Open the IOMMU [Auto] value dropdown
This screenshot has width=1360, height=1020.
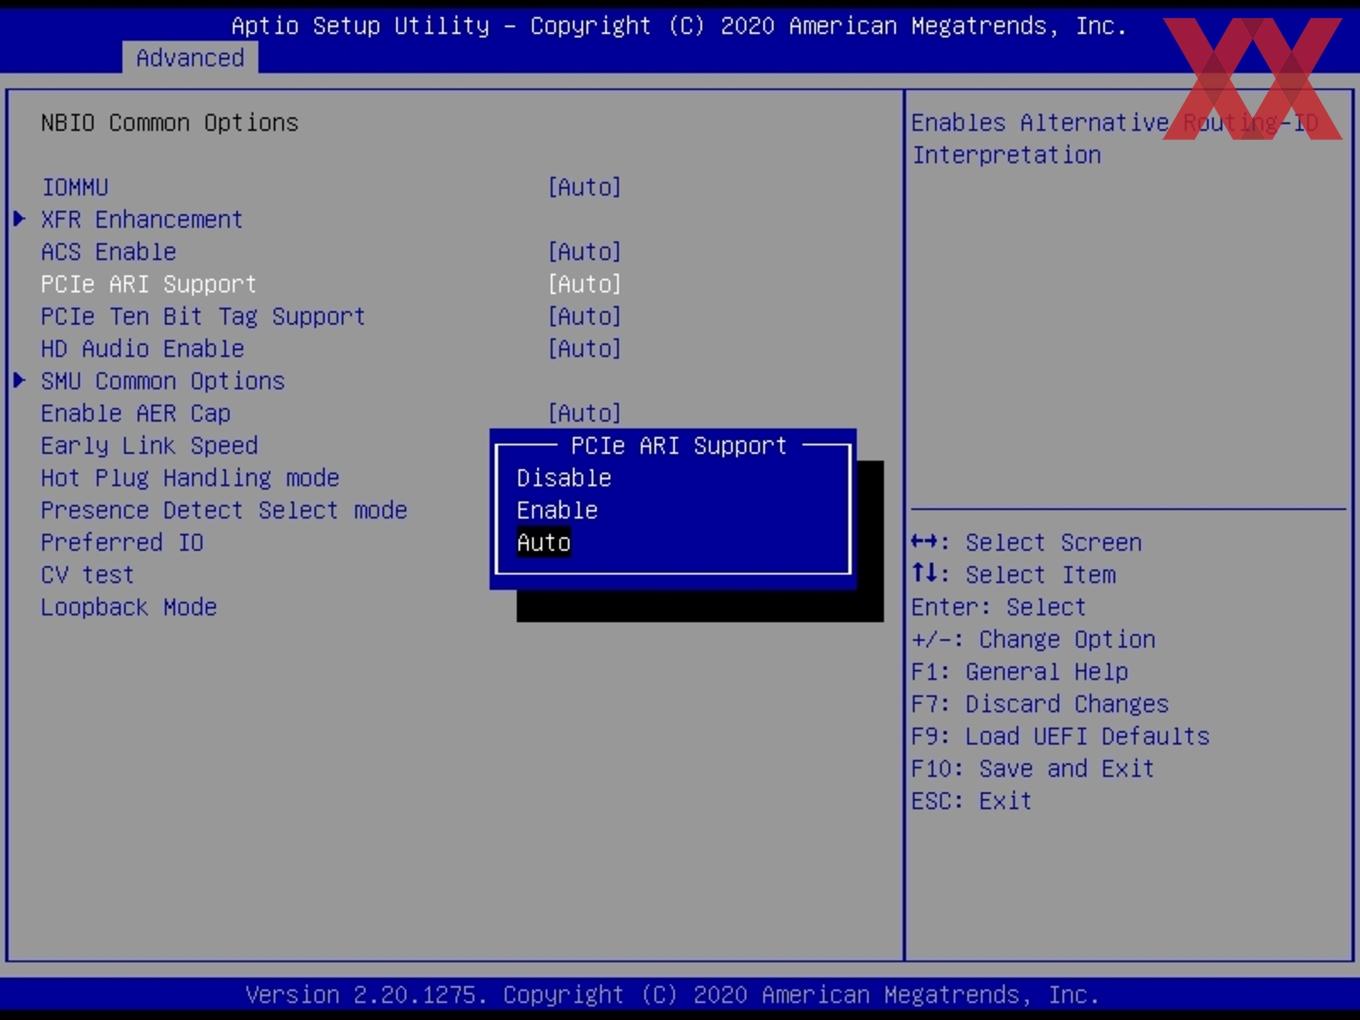(585, 187)
